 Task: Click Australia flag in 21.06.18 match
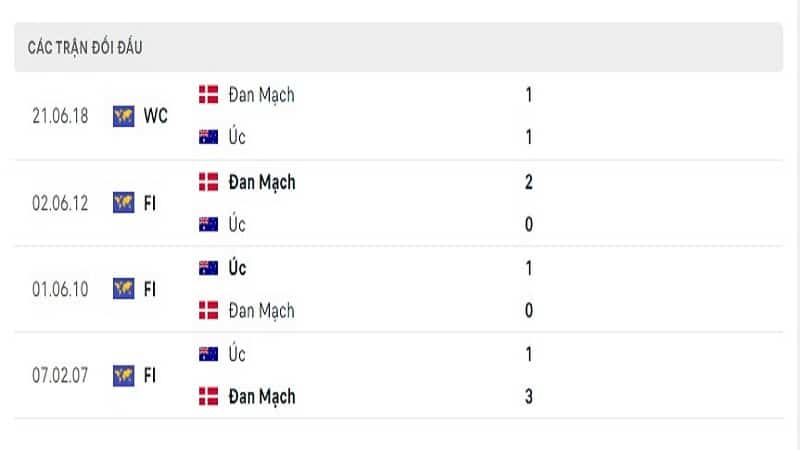click(x=208, y=137)
